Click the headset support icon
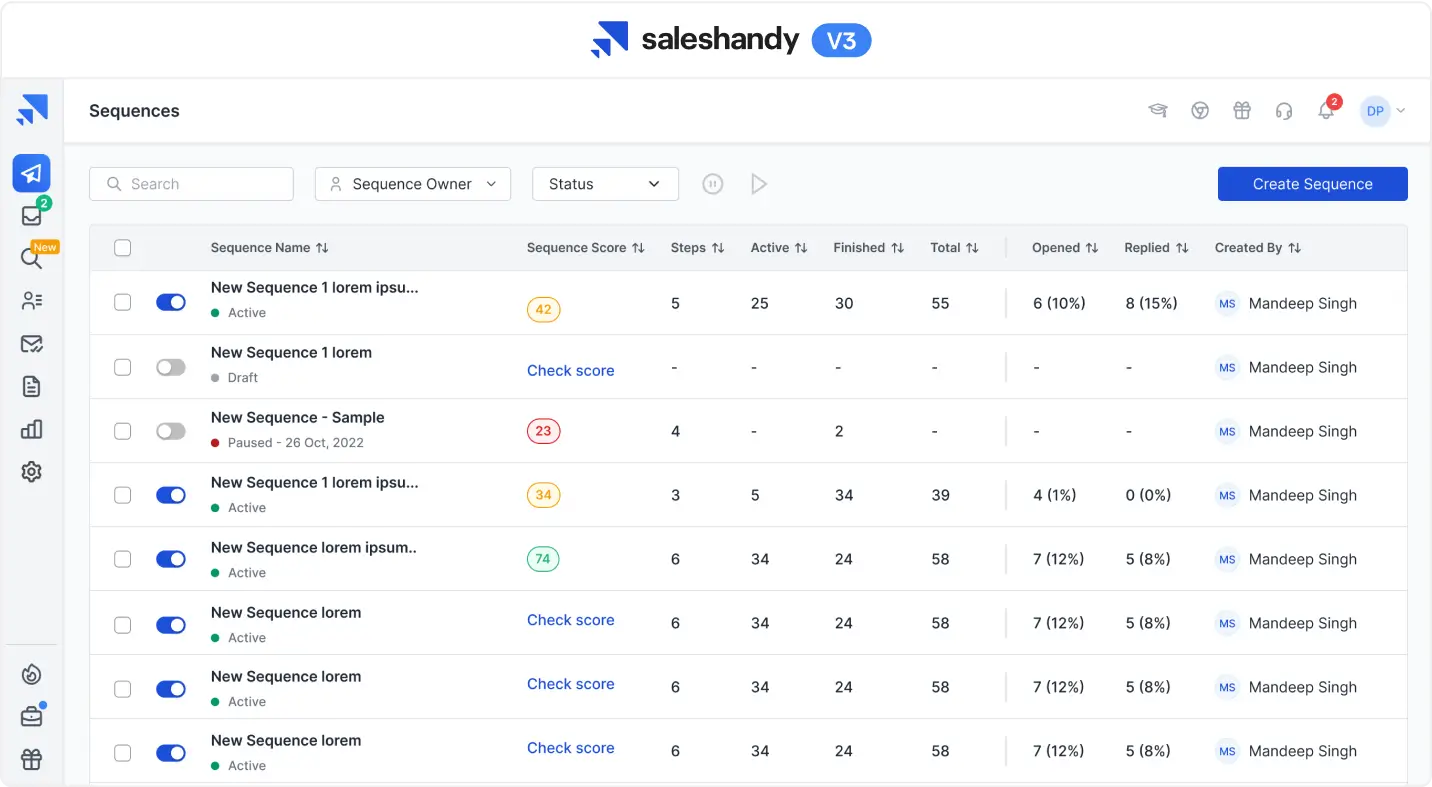 [x=1284, y=111]
